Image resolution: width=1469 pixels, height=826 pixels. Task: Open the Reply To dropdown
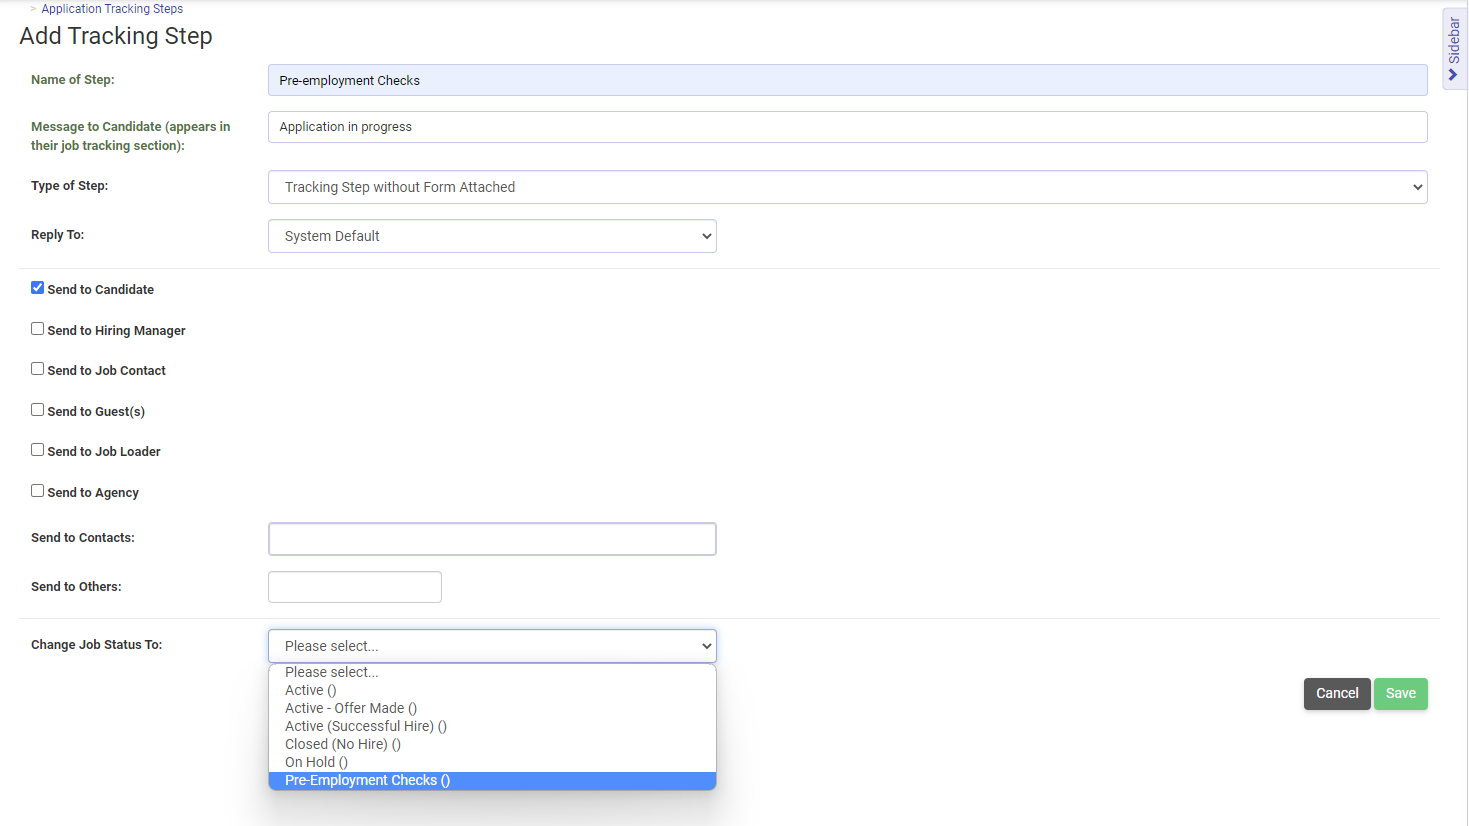coord(492,236)
